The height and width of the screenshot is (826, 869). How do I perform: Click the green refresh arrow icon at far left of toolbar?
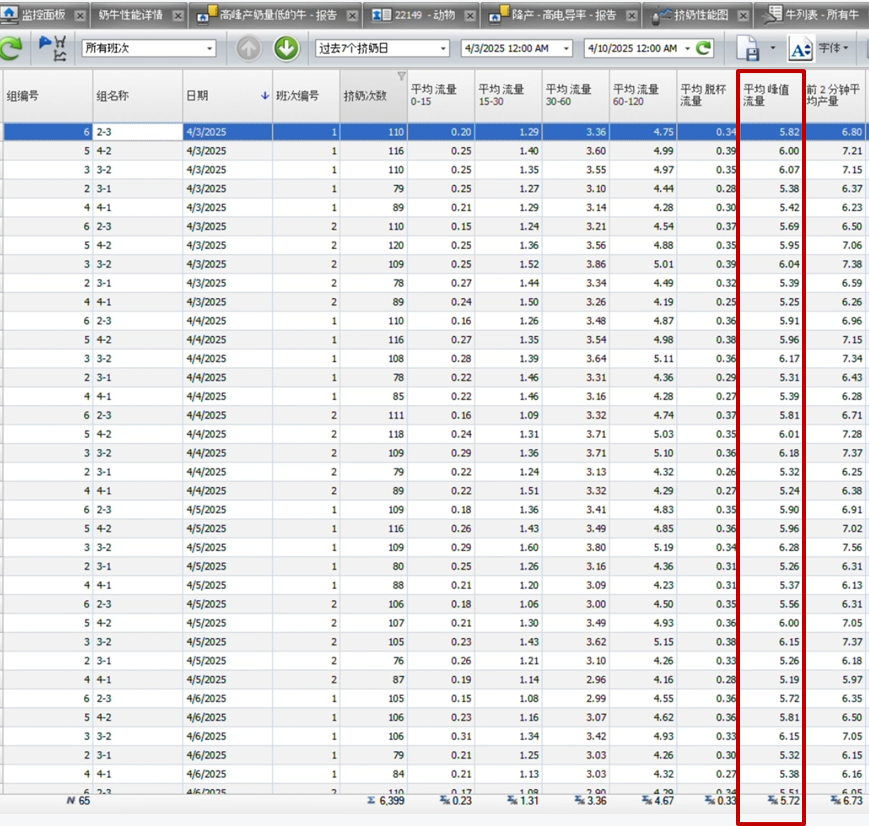click(11, 49)
